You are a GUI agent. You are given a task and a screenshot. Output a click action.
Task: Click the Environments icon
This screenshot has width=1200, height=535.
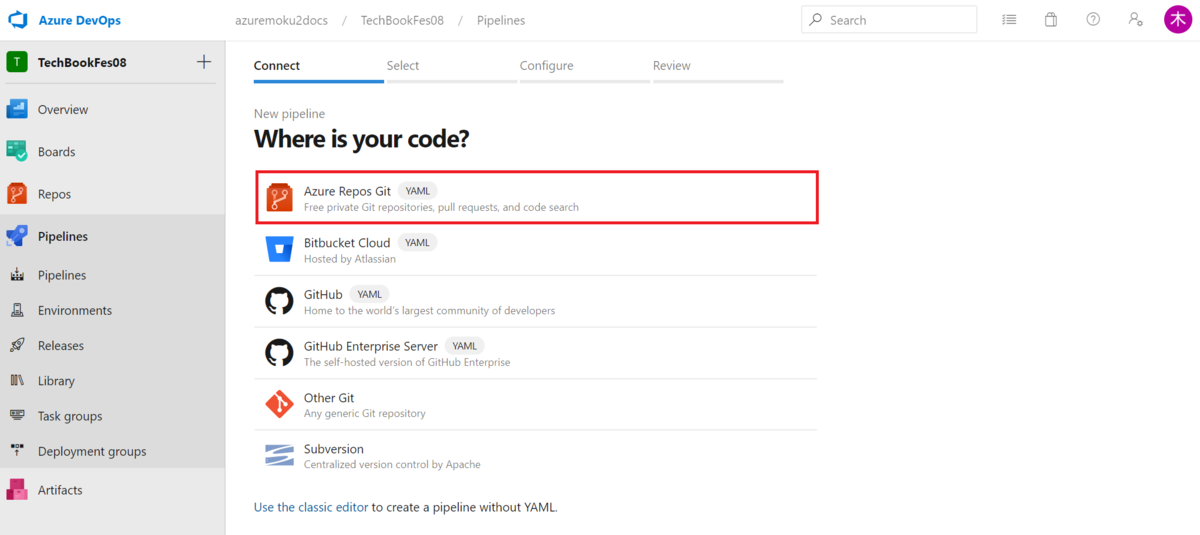coord(17,310)
